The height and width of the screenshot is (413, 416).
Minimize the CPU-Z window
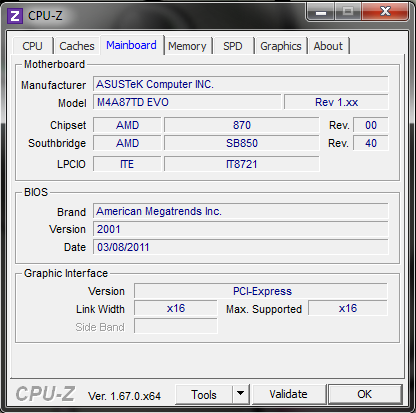click(321, 12)
